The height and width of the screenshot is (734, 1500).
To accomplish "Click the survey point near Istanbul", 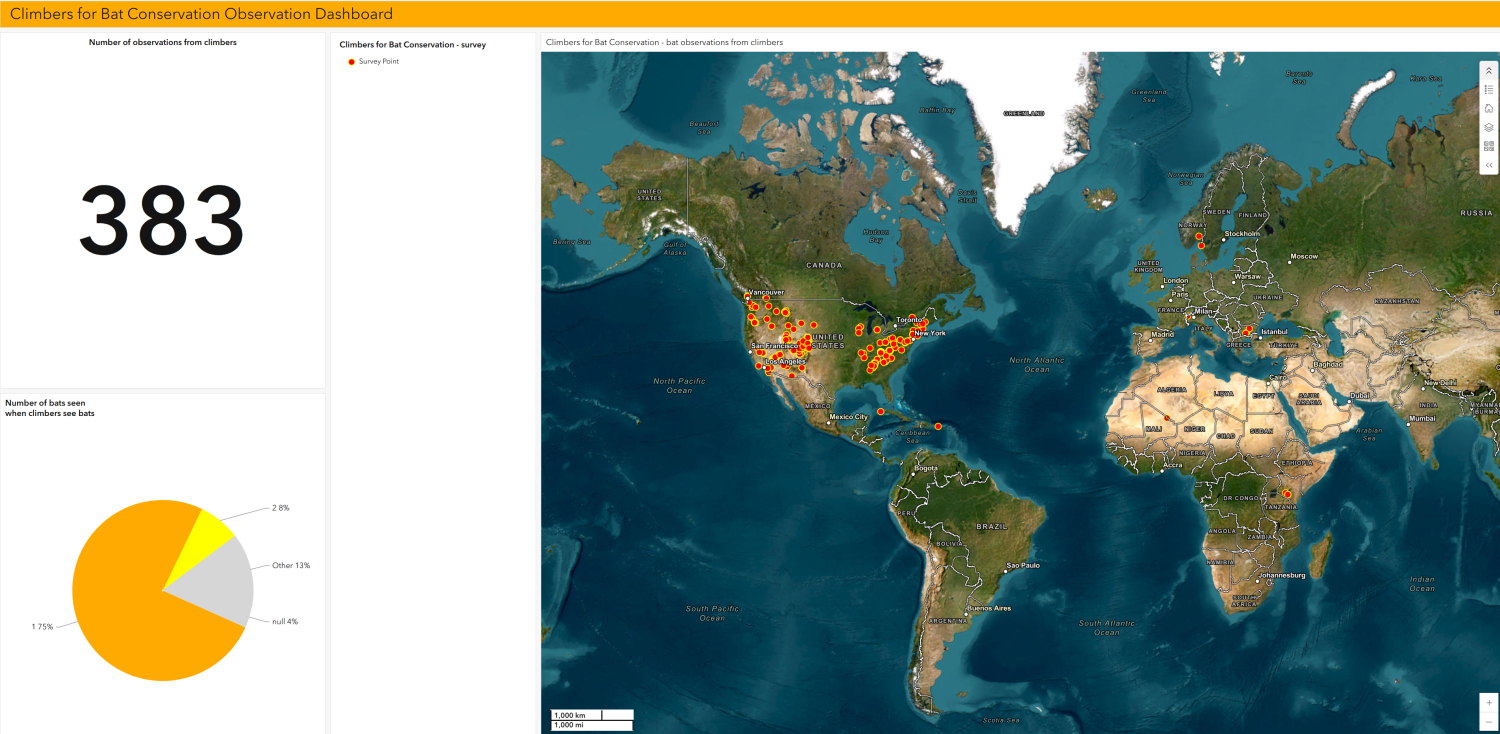I will 1247,329.
